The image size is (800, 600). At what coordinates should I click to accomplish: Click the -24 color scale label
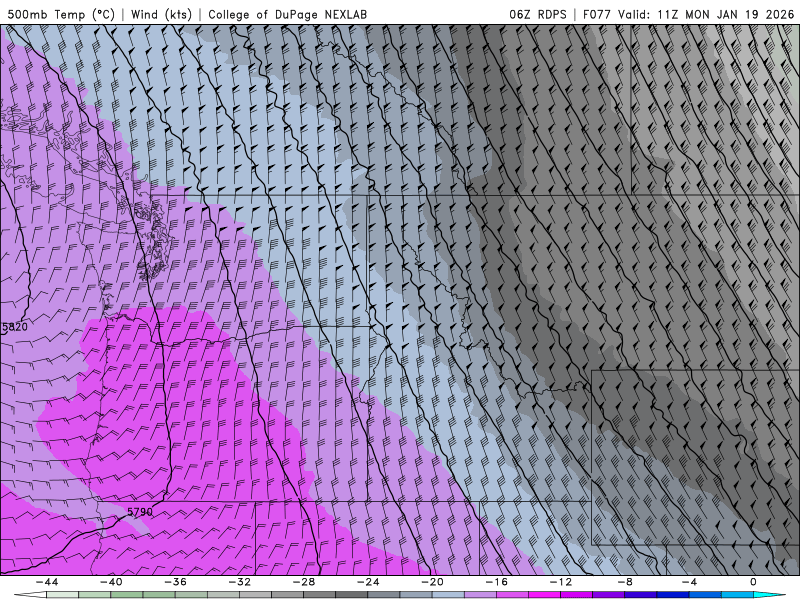[x=368, y=582]
